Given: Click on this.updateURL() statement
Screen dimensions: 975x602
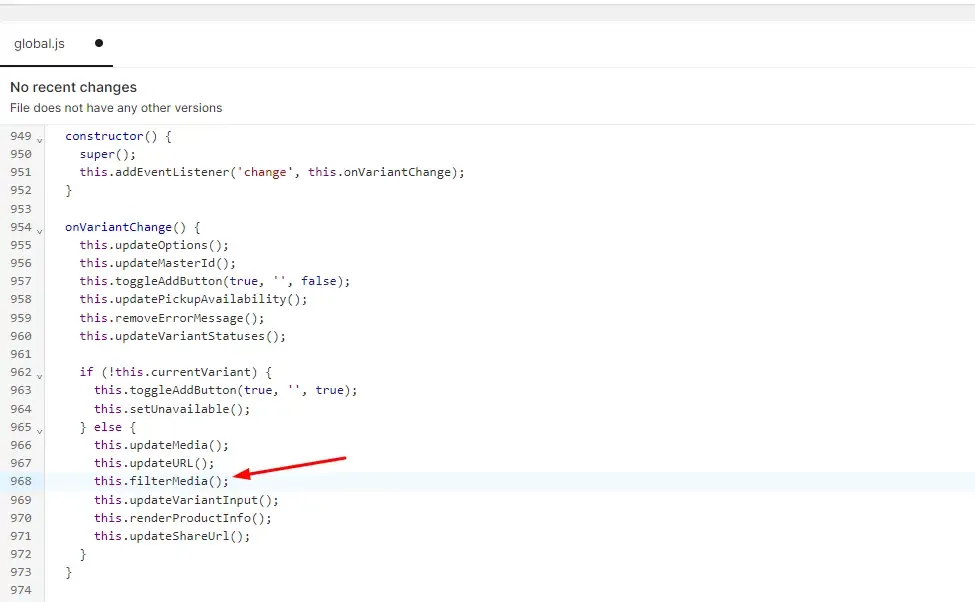Looking at the screenshot, I should coord(154,463).
